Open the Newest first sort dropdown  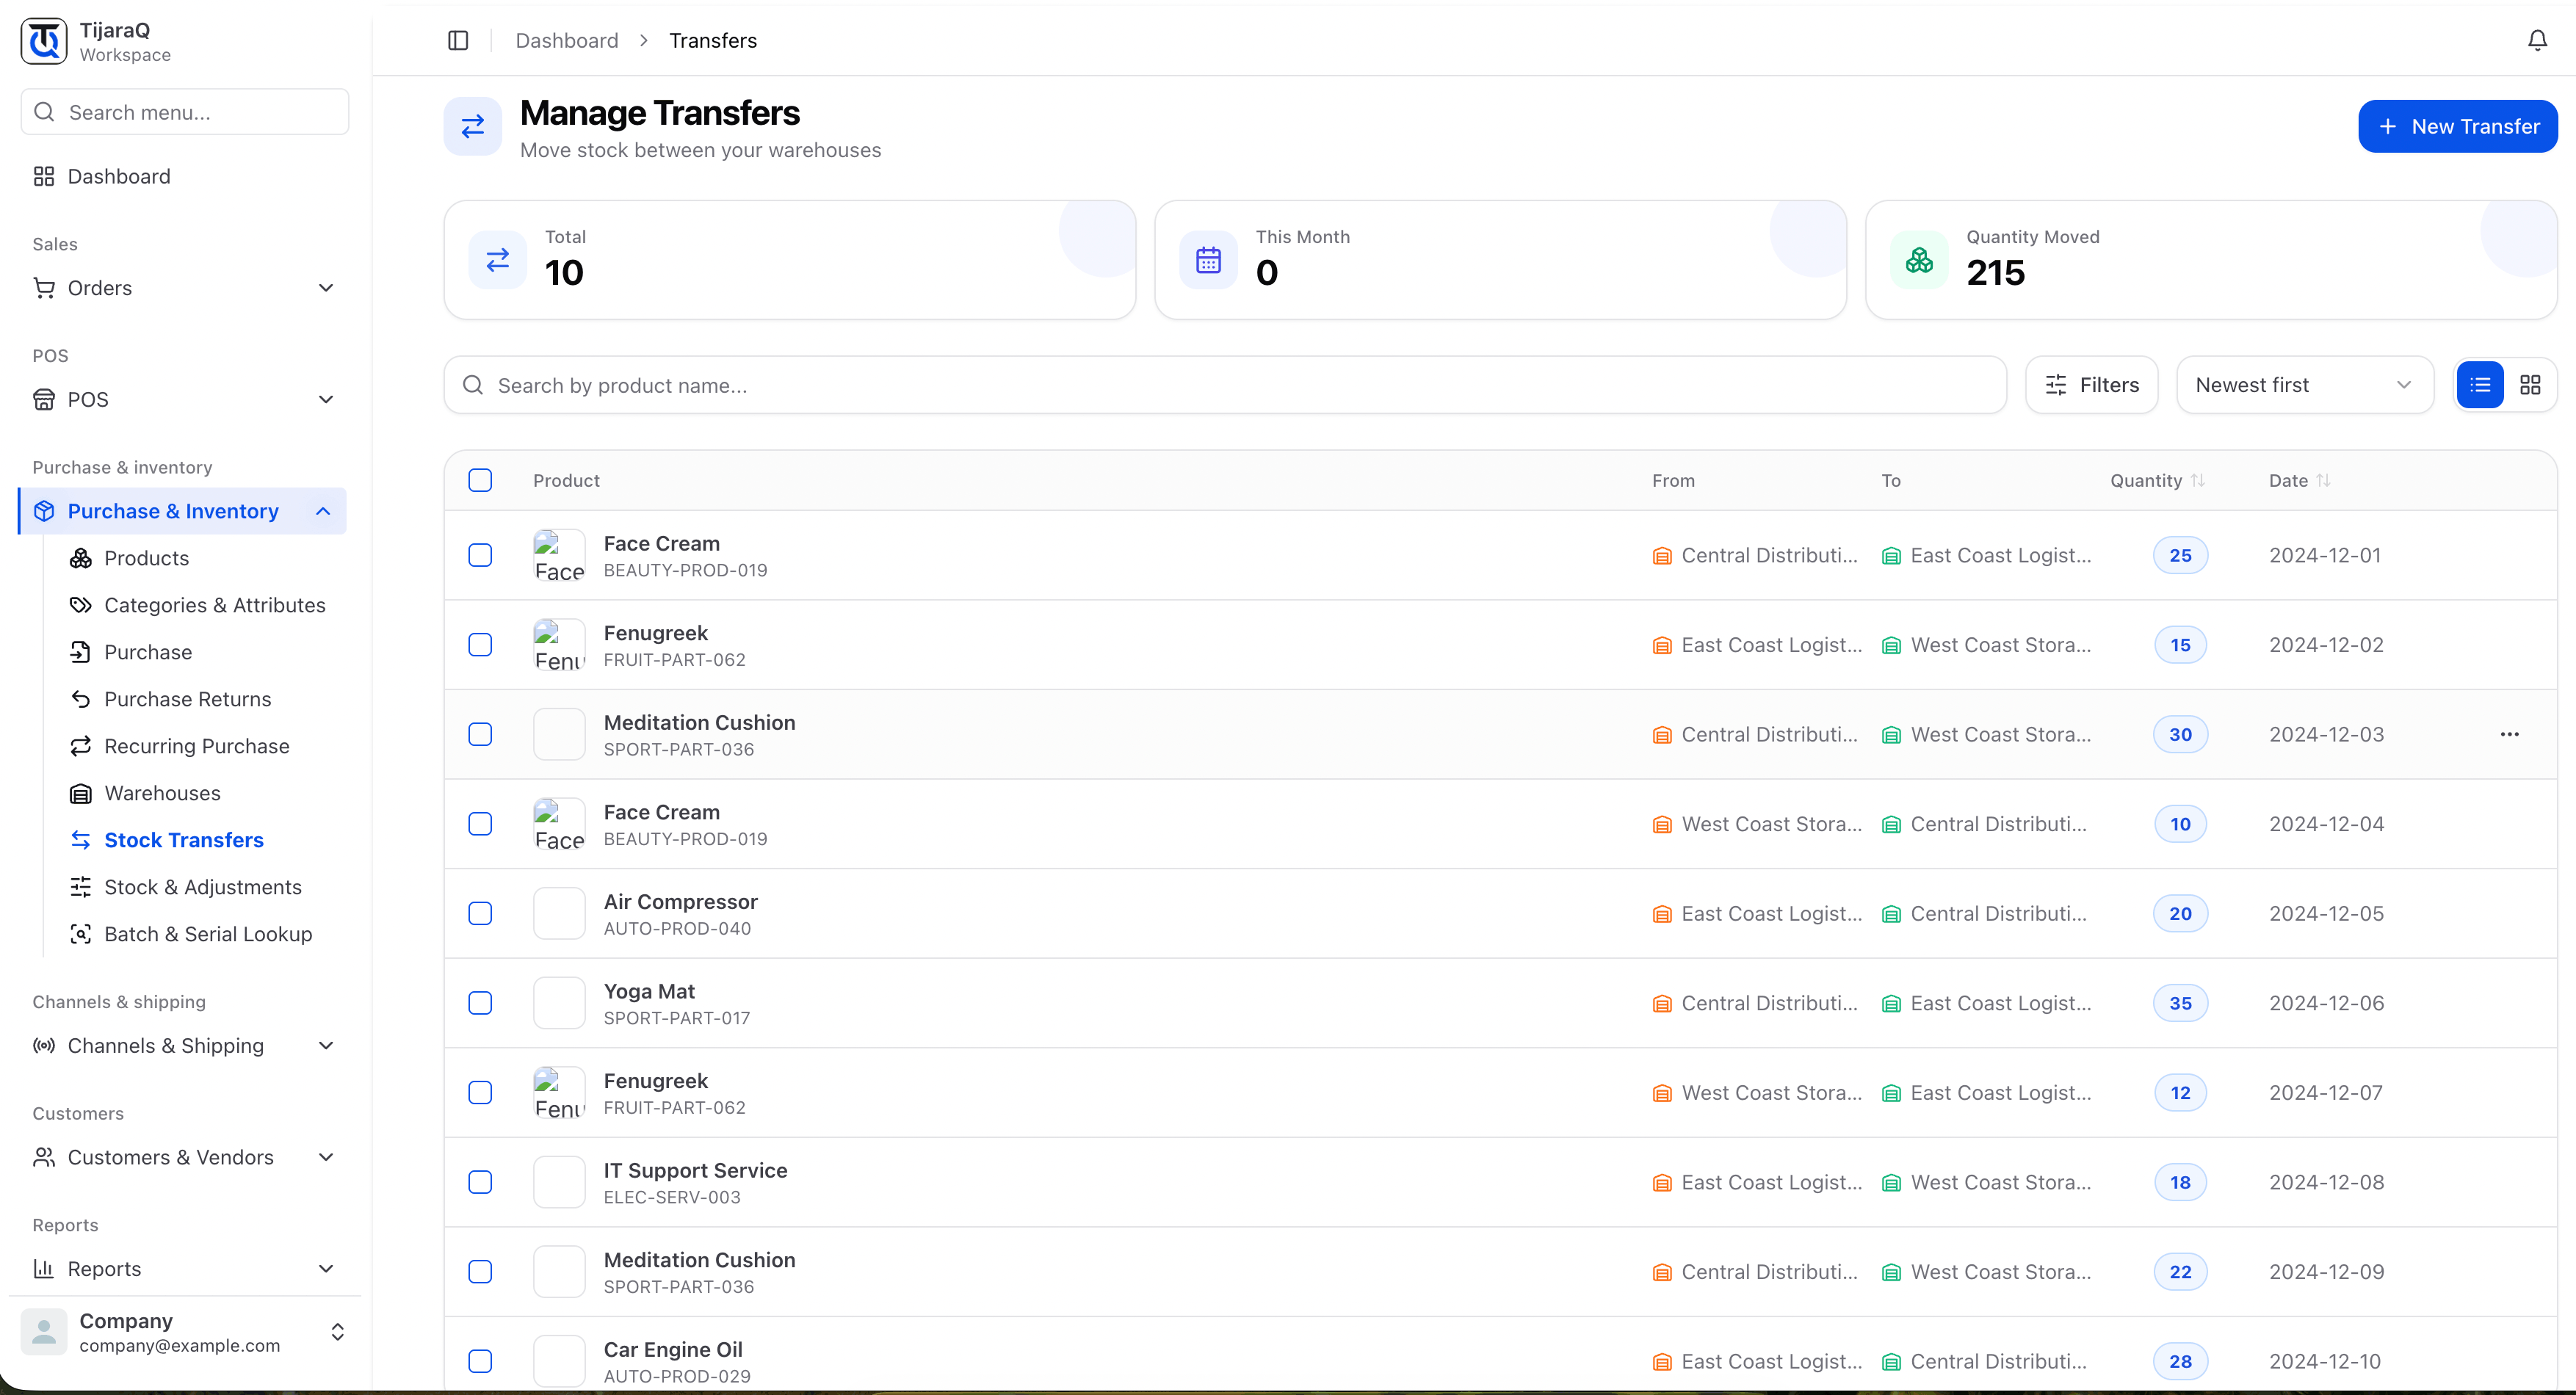point(2304,385)
